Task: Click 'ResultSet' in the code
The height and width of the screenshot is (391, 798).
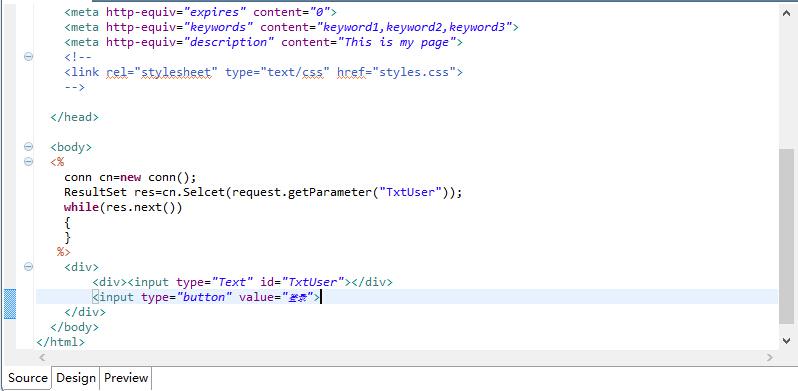Action: coord(95,192)
